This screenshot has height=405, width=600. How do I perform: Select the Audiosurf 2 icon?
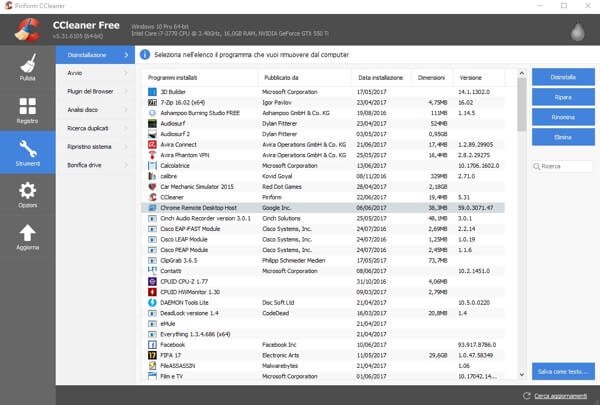point(152,134)
